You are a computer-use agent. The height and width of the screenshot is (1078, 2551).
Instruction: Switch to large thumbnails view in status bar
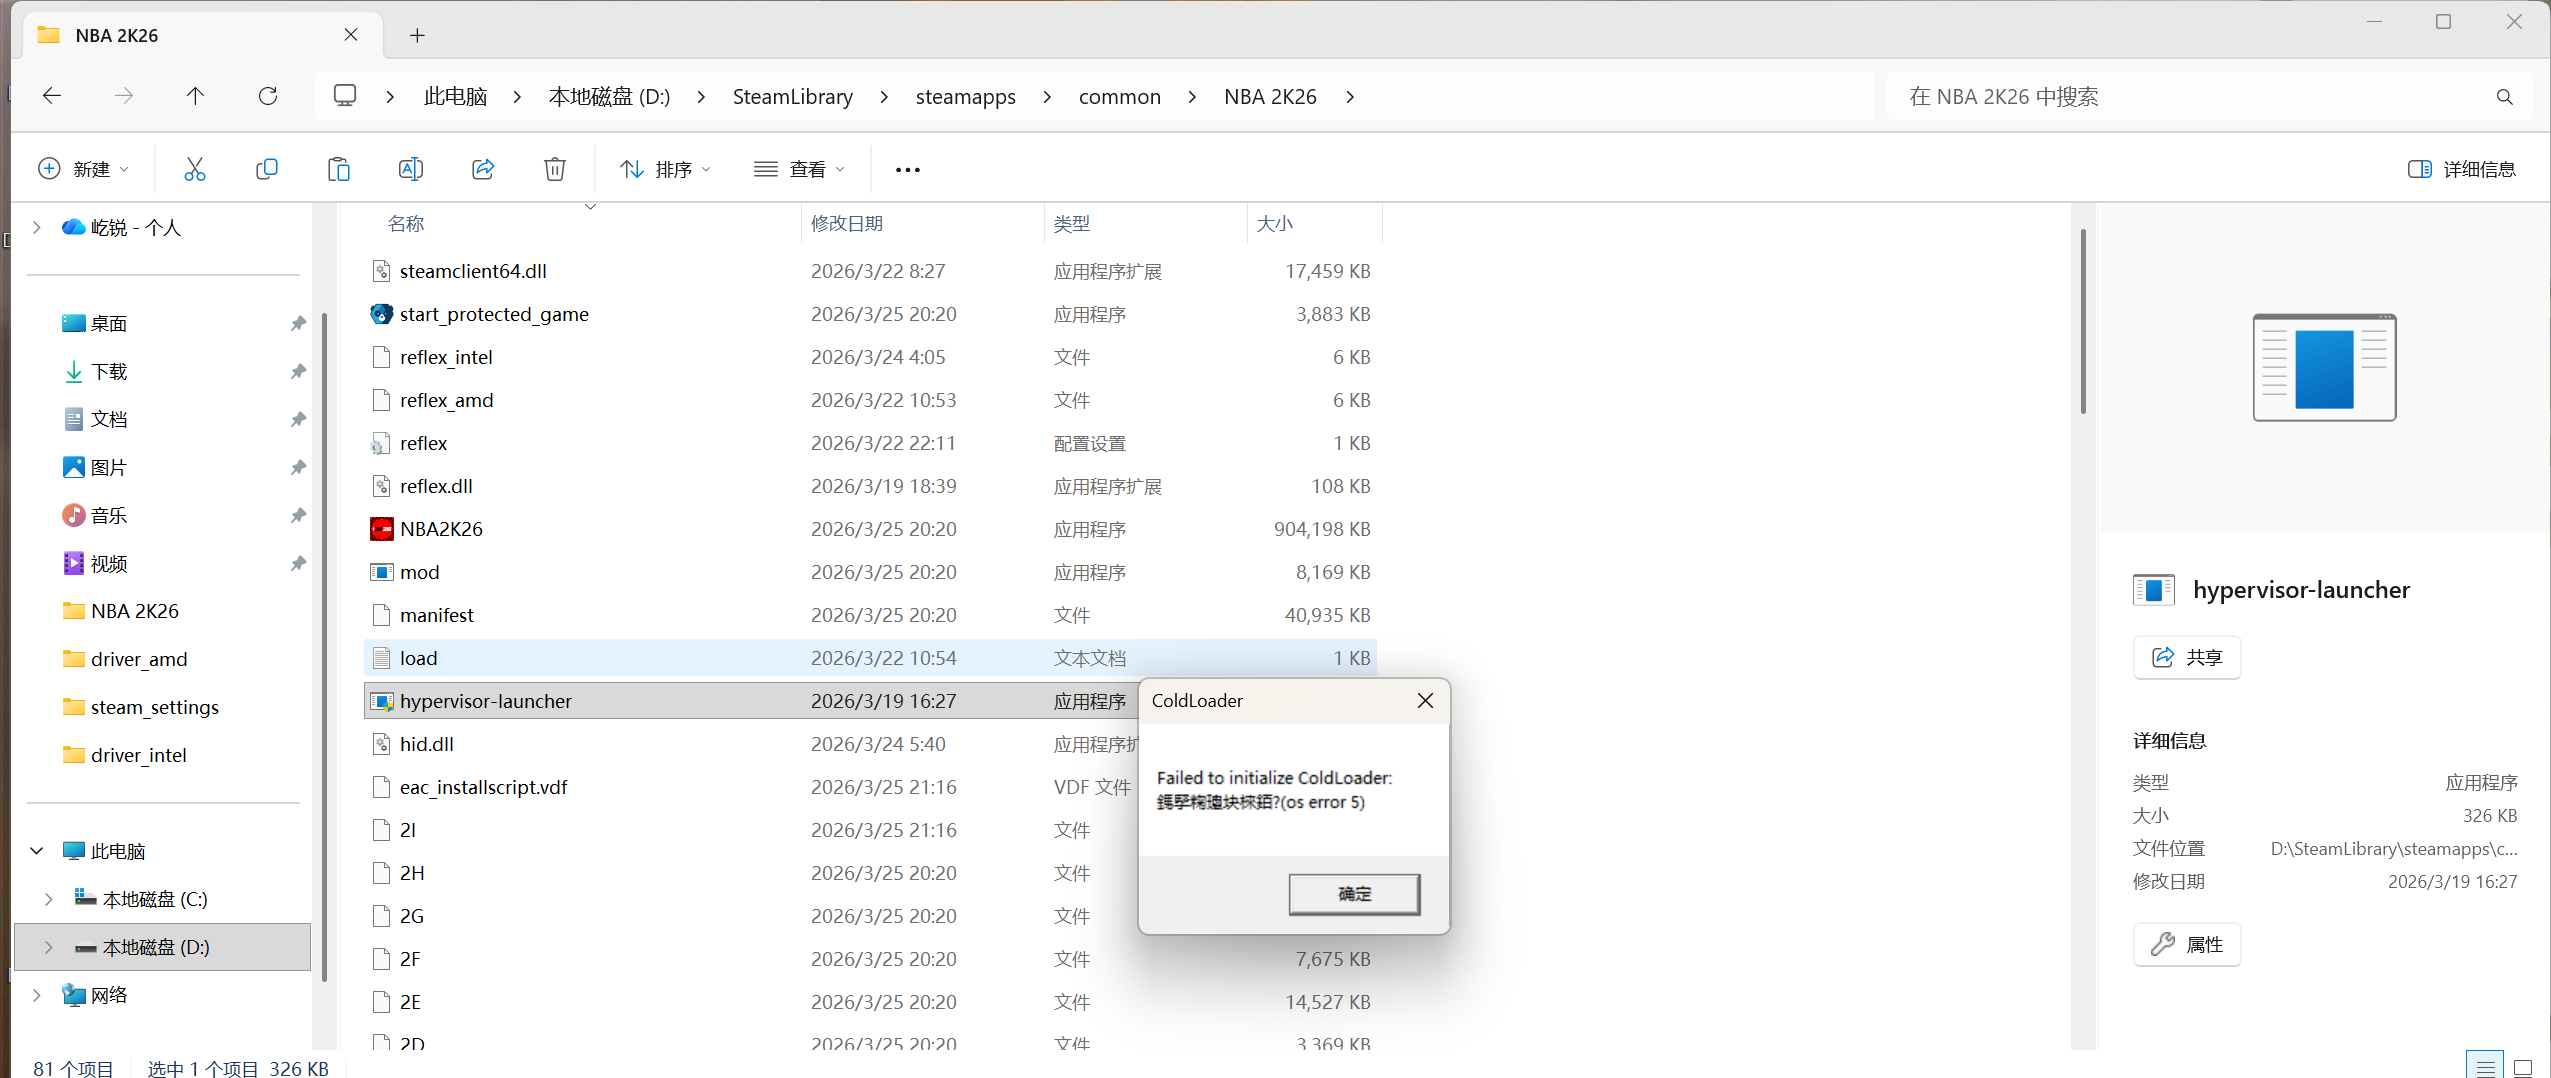(x=2522, y=1067)
